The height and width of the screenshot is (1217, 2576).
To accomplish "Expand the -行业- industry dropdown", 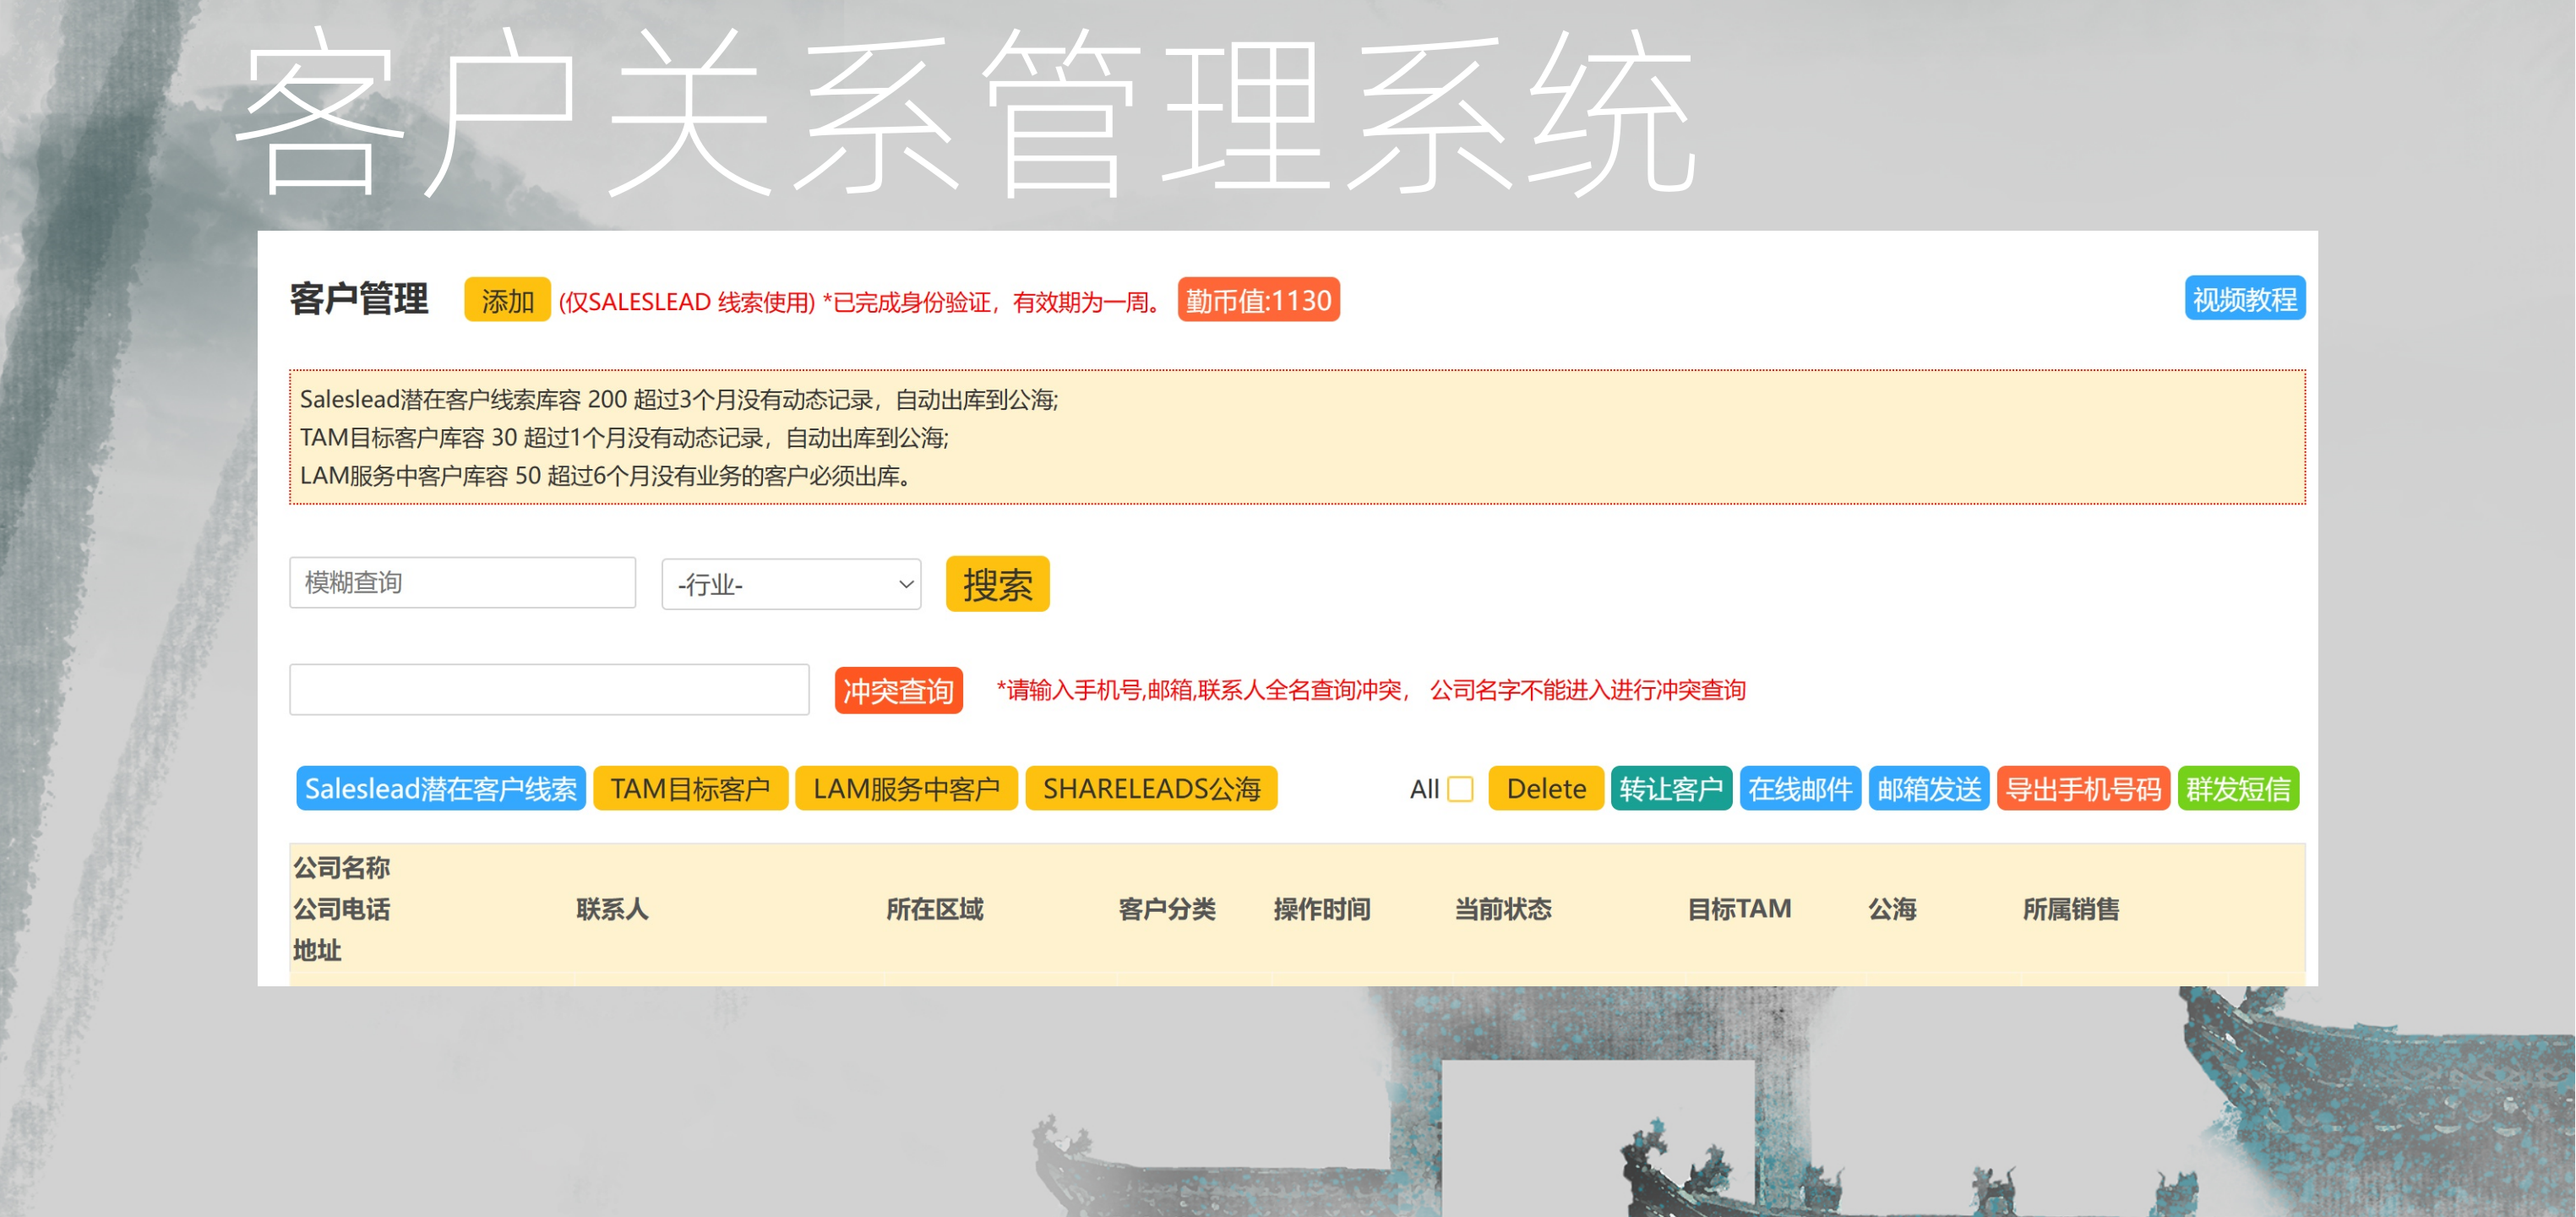I will [x=790, y=584].
